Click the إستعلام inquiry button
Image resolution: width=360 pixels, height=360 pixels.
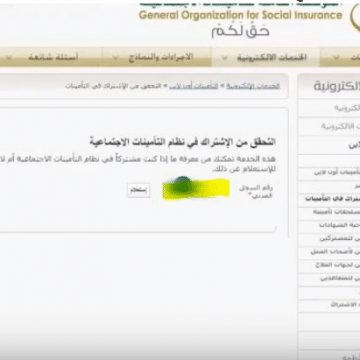(139, 190)
